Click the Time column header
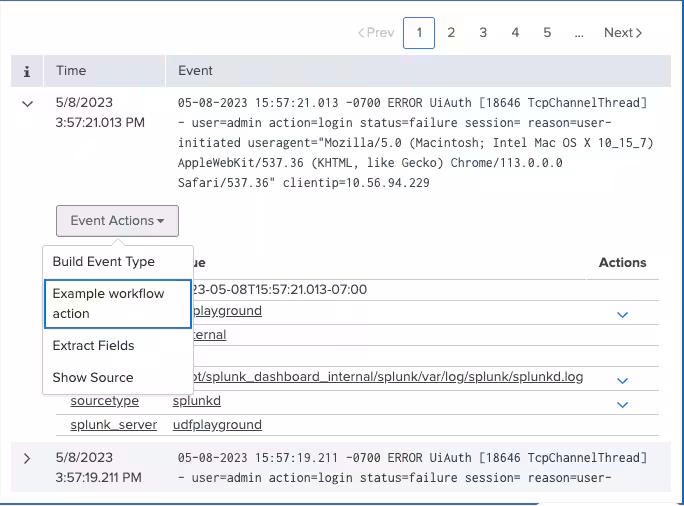This screenshot has width=684, height=506. click(71, 71)
